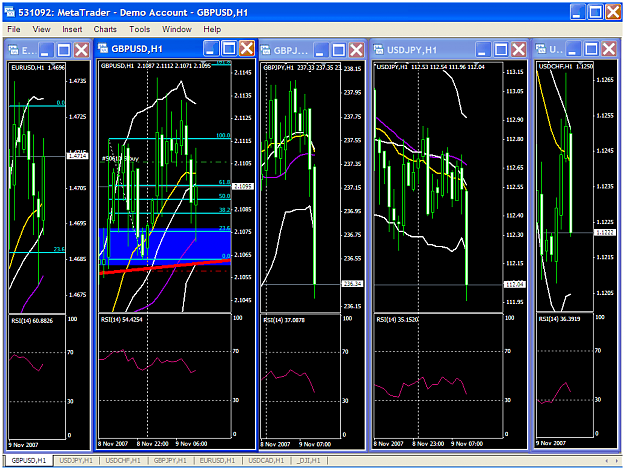This screenshot has height=470, width=625.
Task: Minimize the GBPUSD,H1 chart window
Action: pos(211,49)
